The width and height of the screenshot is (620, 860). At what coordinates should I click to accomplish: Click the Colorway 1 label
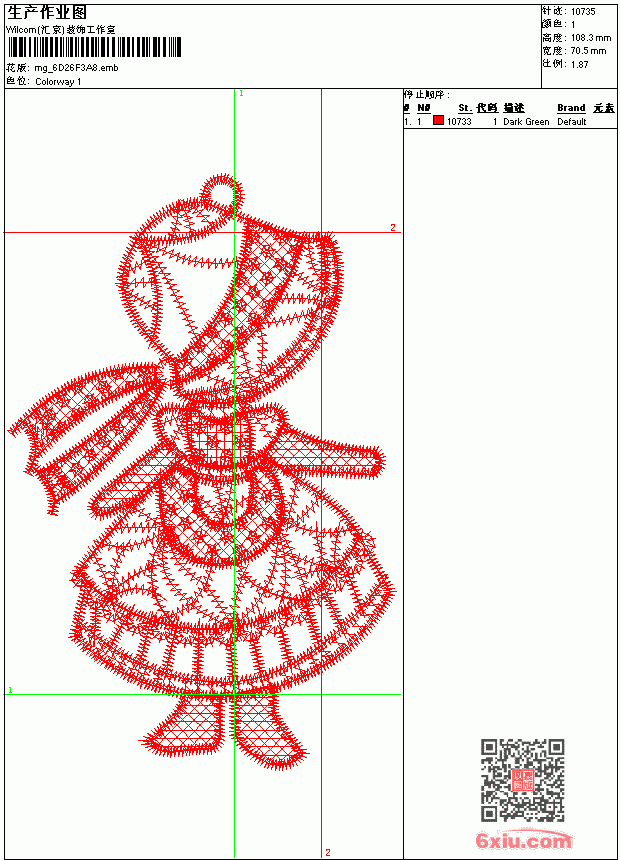click(58, 82)
